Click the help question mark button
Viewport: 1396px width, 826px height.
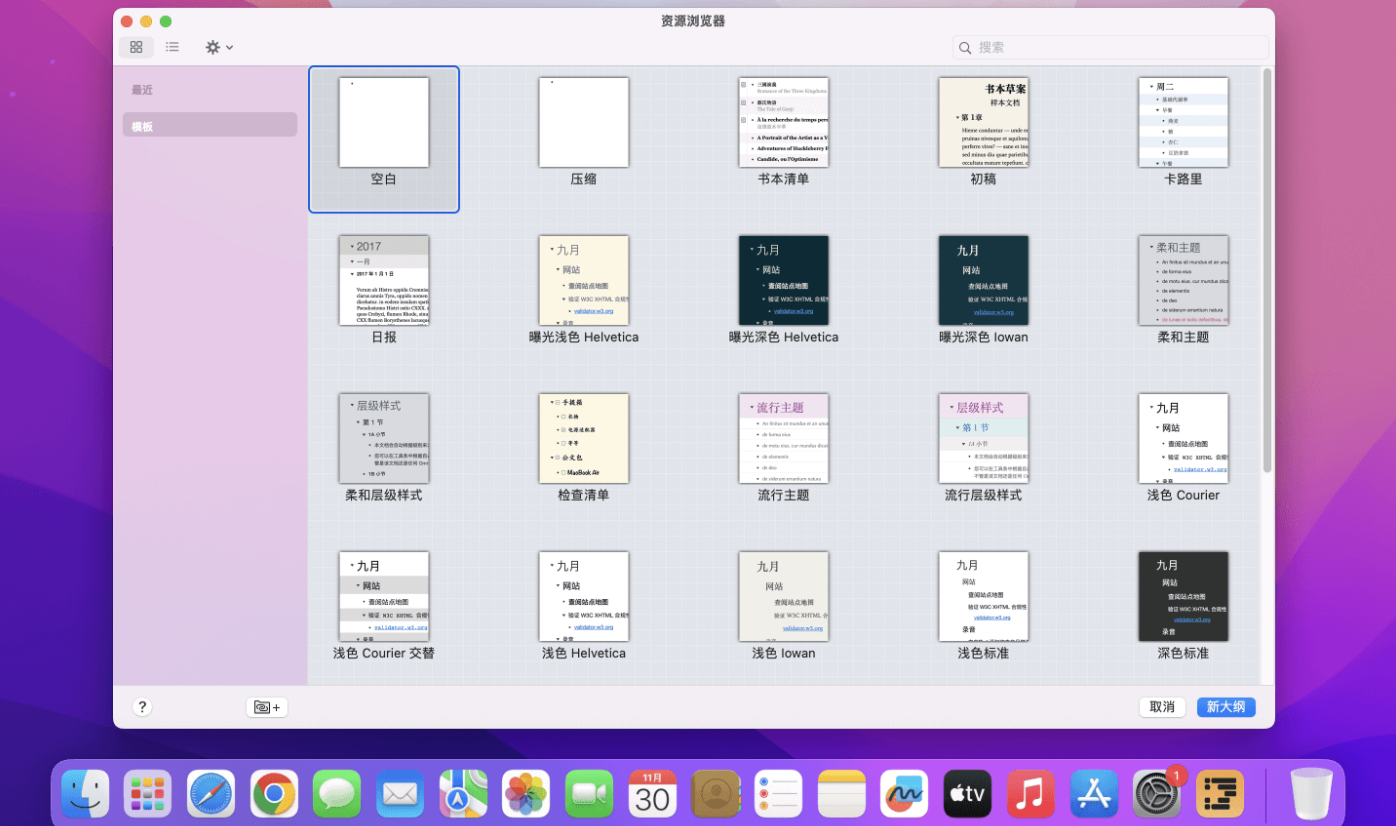(142, 707)
